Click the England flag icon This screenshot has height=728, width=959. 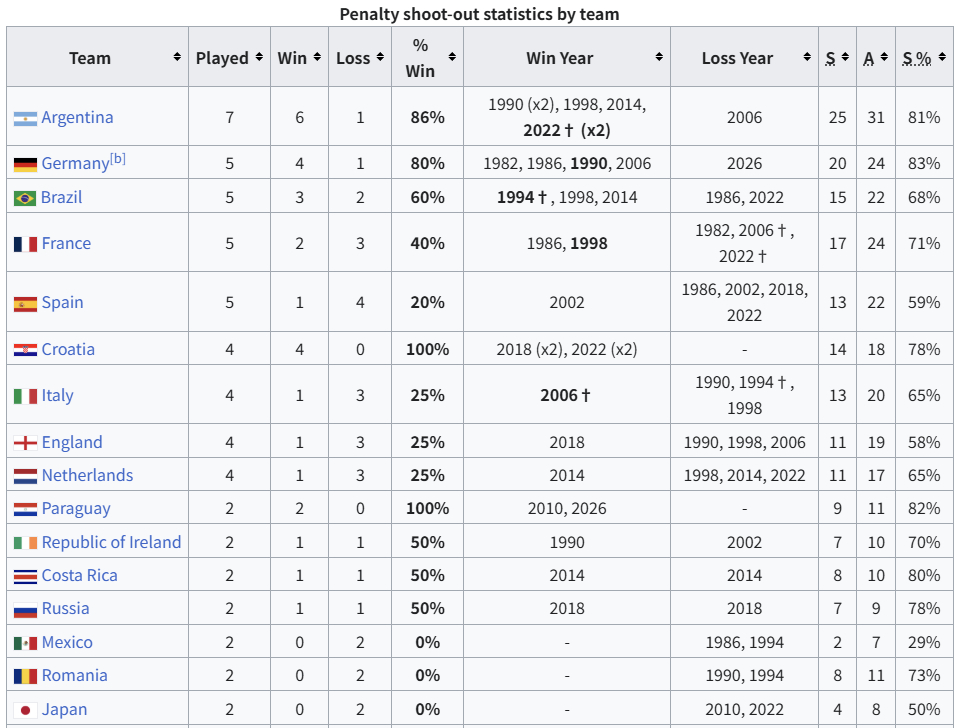25,443
